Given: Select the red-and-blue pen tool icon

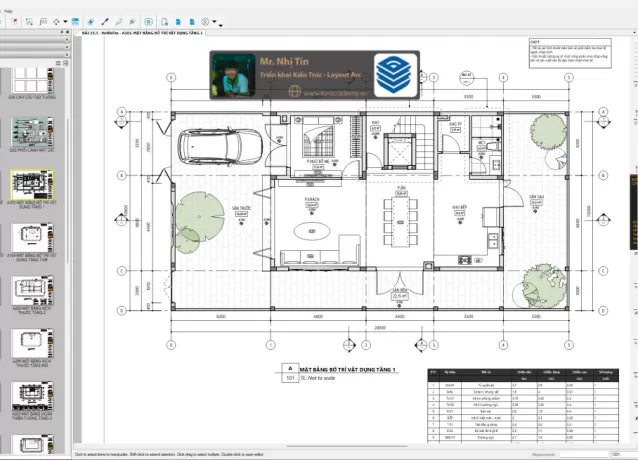Looking at the screenshot, I should tap(105, 22).
